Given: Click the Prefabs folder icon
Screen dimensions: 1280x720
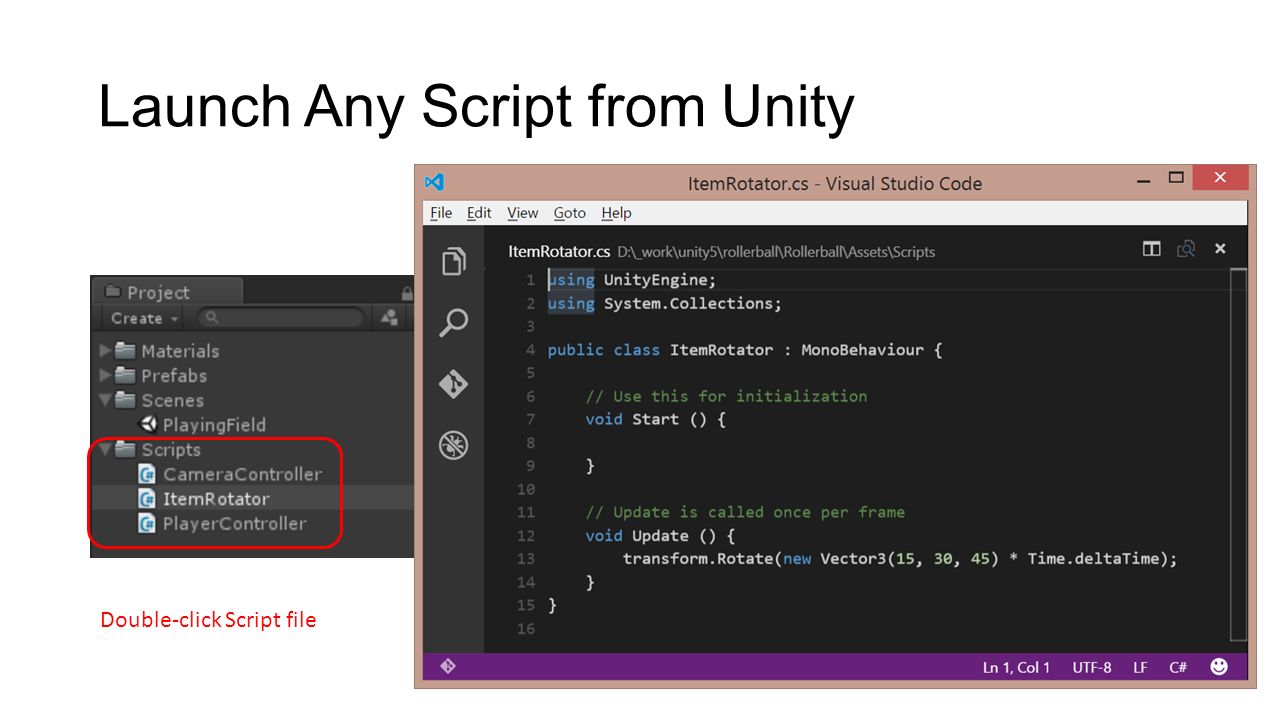Looking at the screenshot, I should coord(125,375).
